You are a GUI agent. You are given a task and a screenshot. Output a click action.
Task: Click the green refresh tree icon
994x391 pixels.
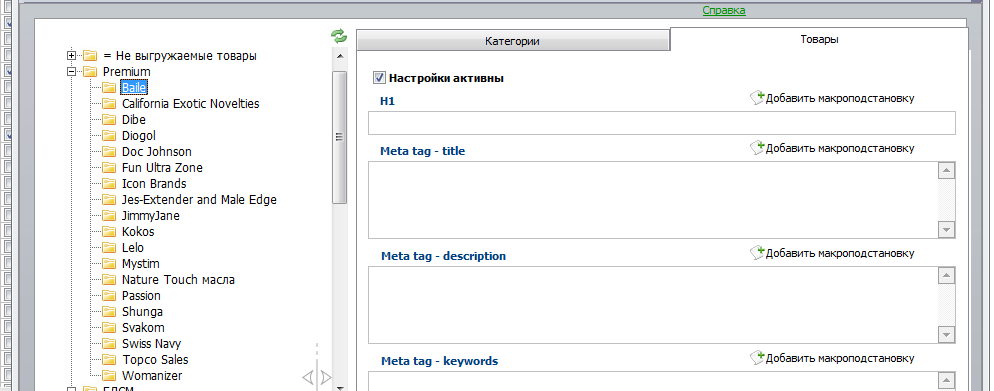[x=339, y=36]
